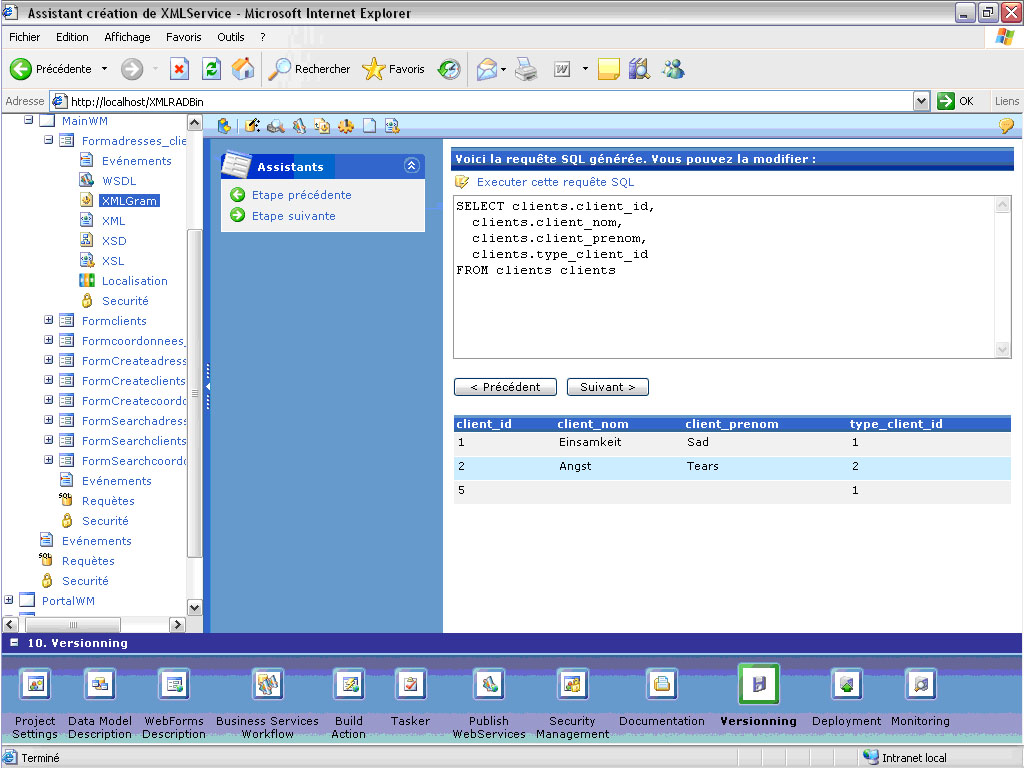Open the Monitoring module icon

[x=920, y=685]
